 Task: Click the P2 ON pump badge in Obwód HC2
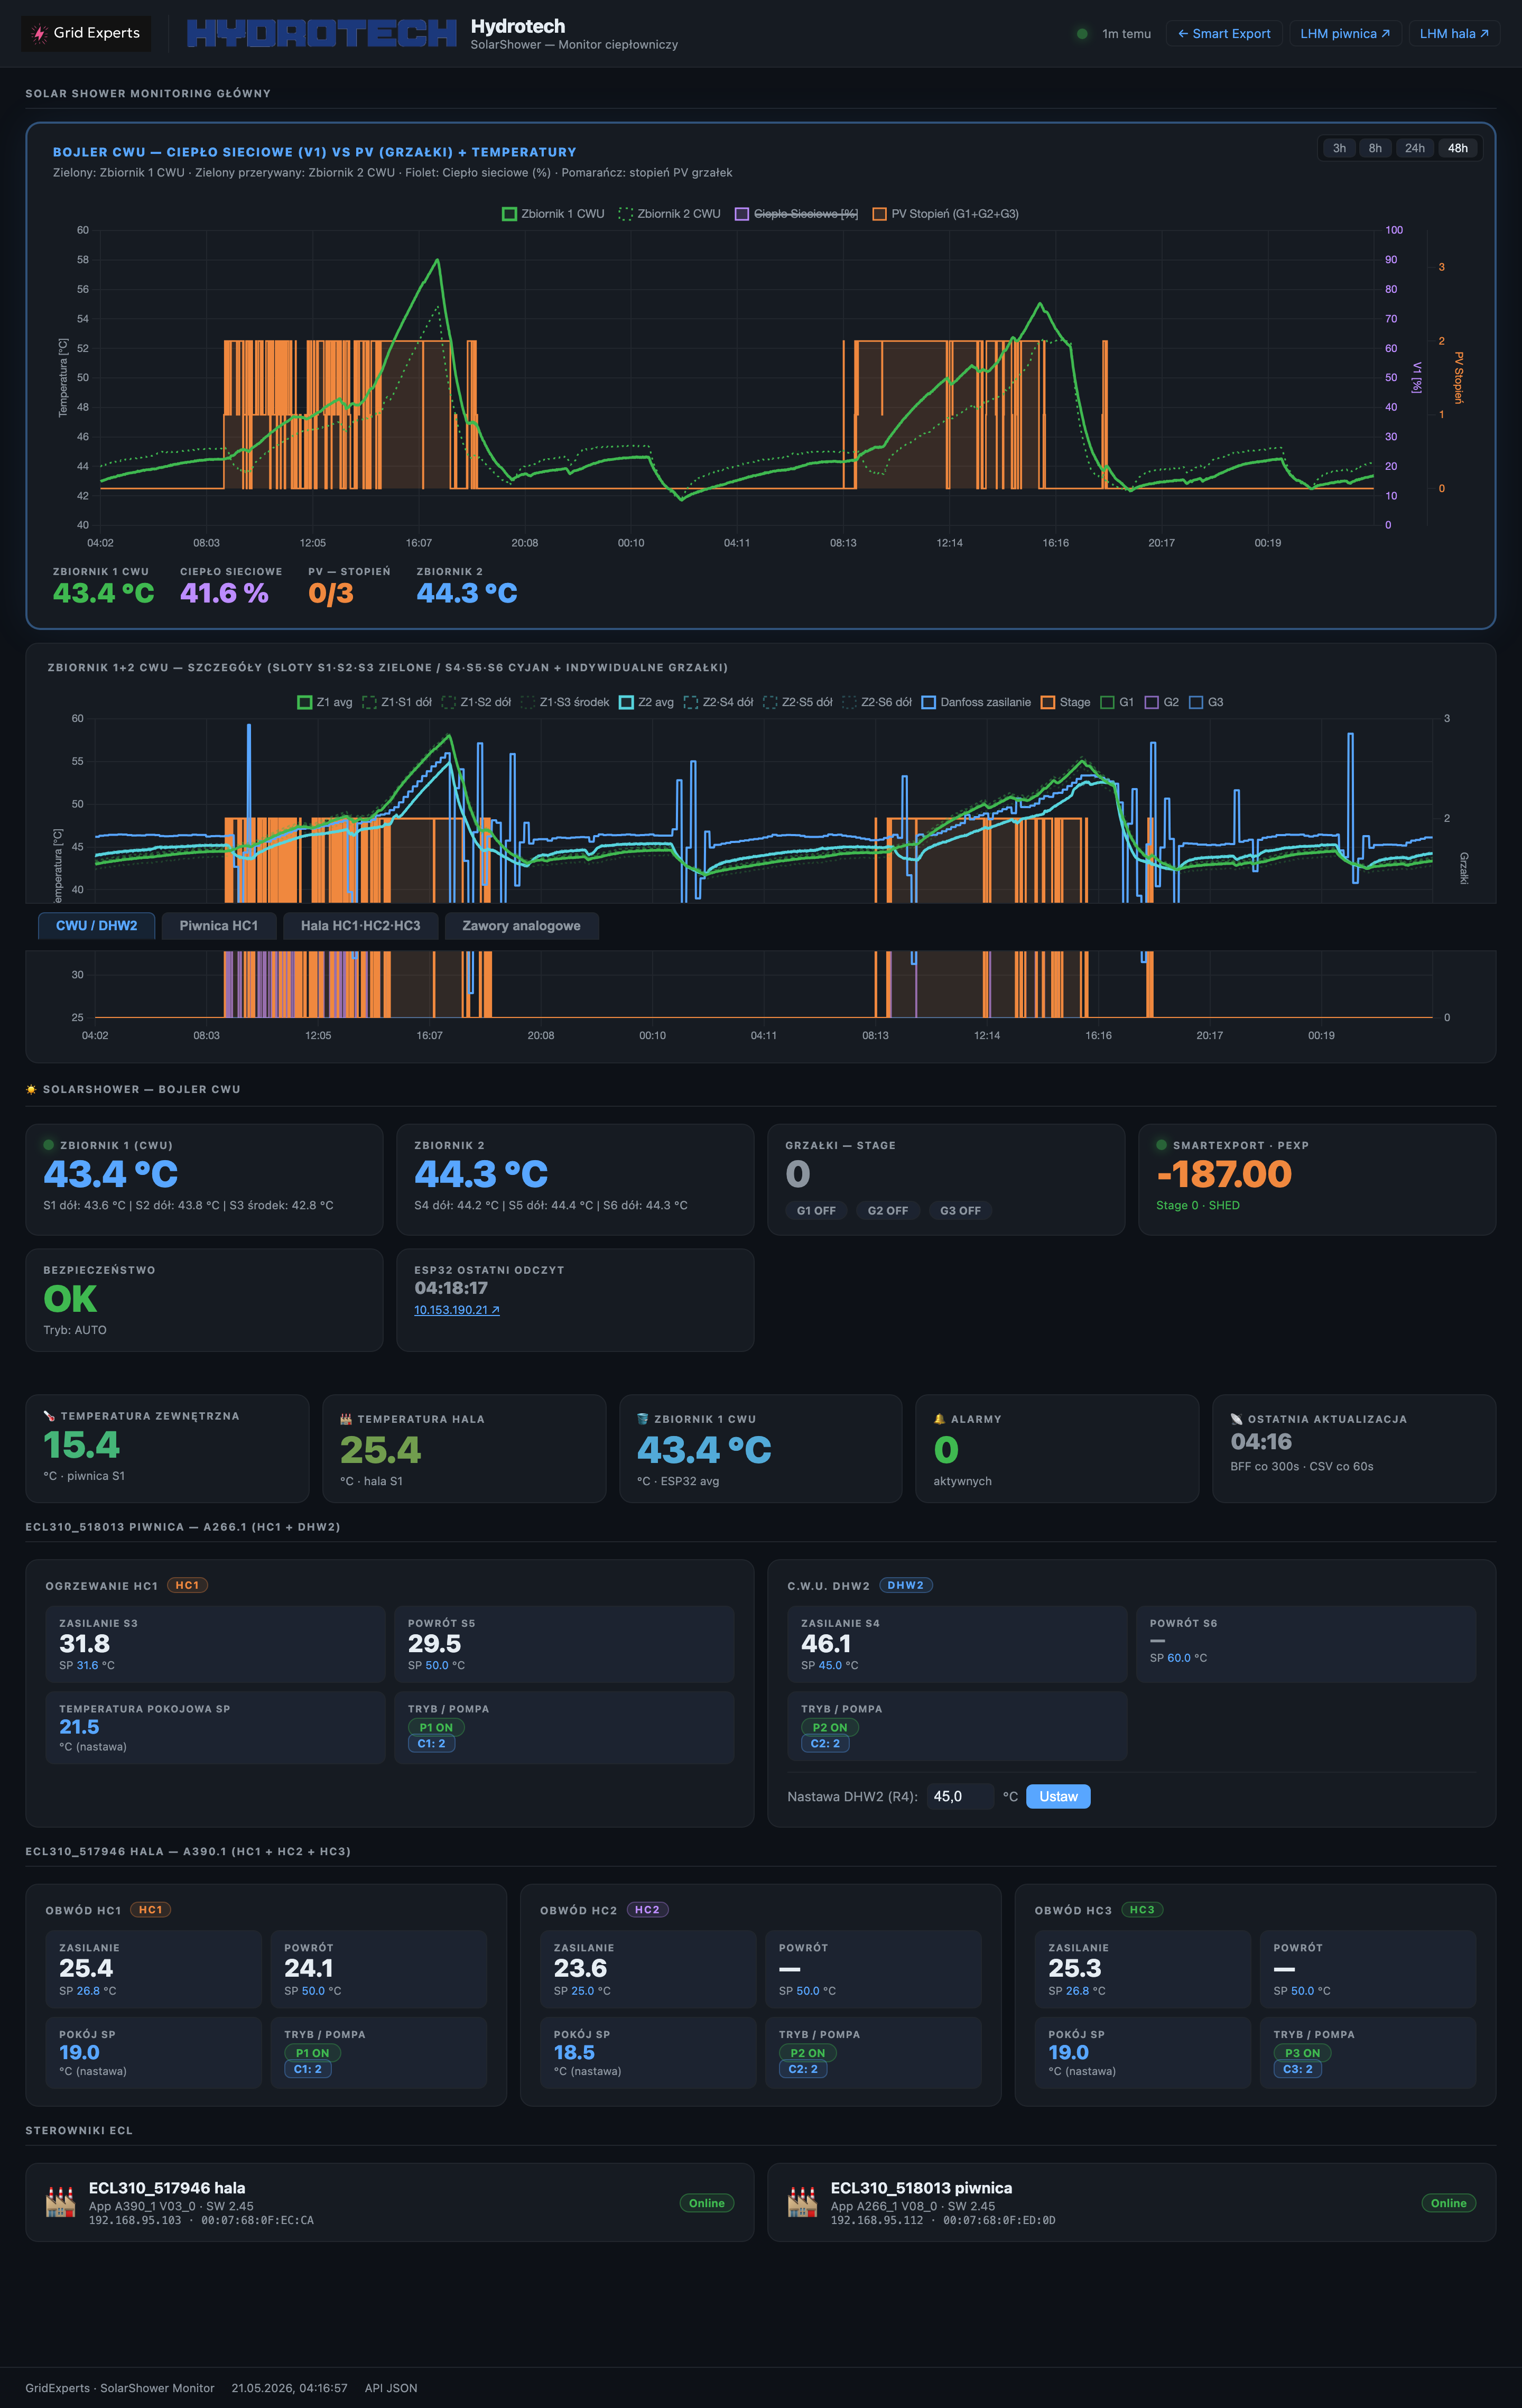coord(808,2053)
